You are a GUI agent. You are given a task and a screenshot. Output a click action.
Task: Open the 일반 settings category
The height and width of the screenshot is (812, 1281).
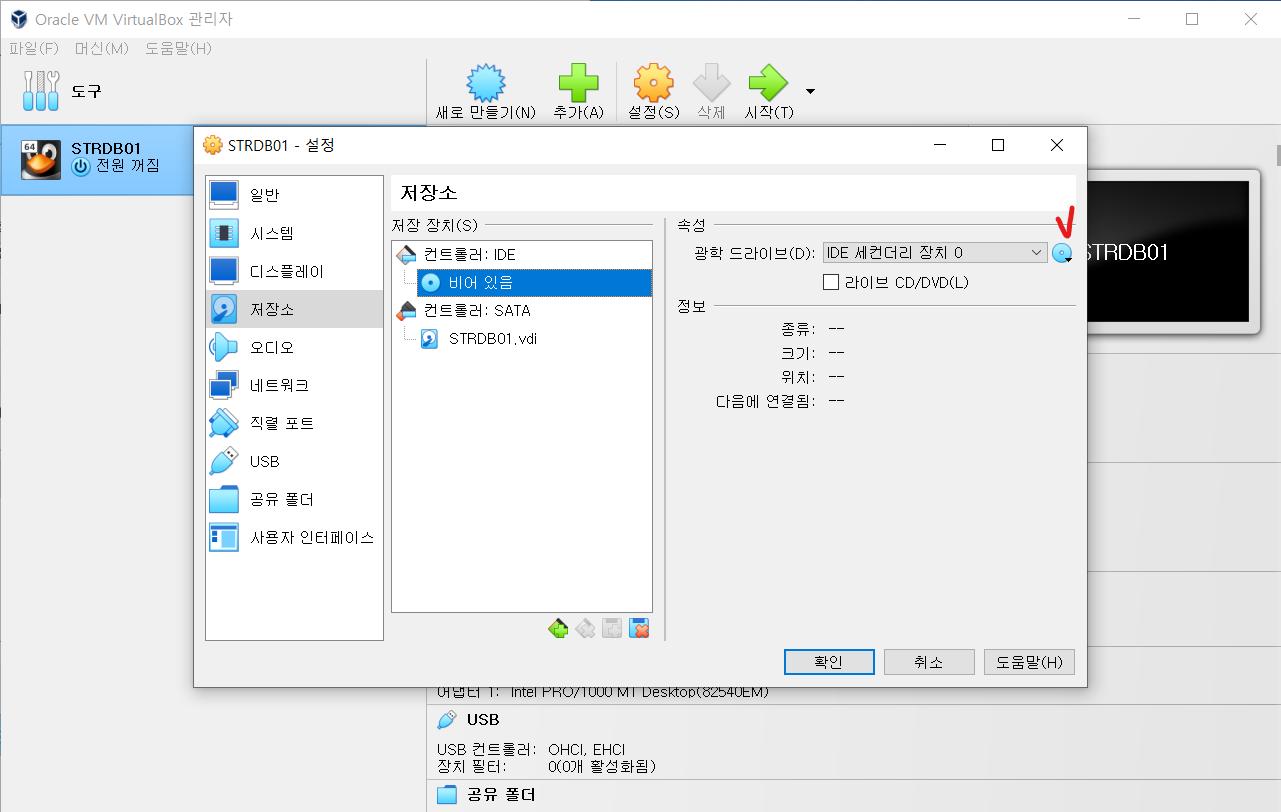click(294, 195)
